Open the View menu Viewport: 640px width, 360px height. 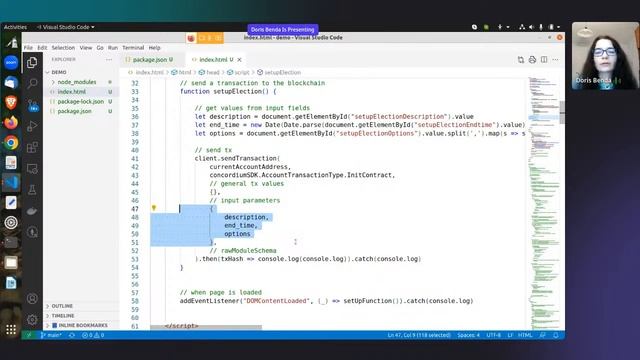pyautogui.click(x=86, y=48)
